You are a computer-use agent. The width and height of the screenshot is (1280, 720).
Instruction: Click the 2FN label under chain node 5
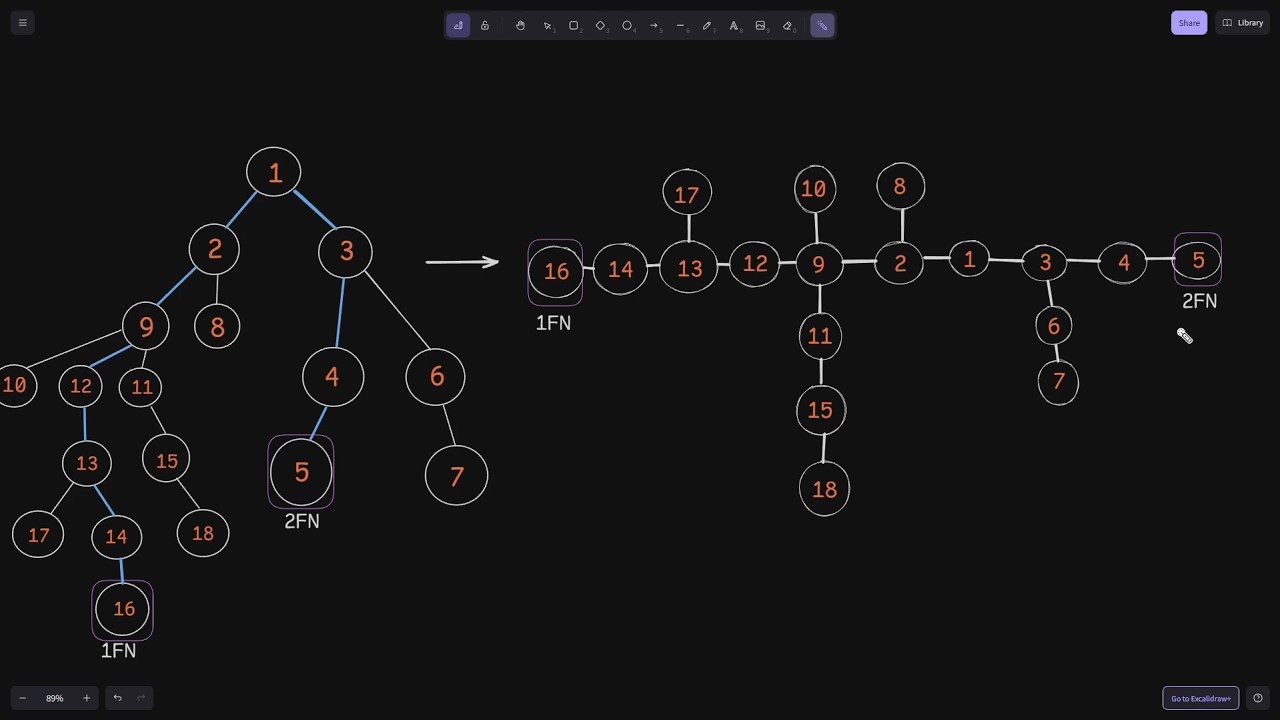point(1199,301)
